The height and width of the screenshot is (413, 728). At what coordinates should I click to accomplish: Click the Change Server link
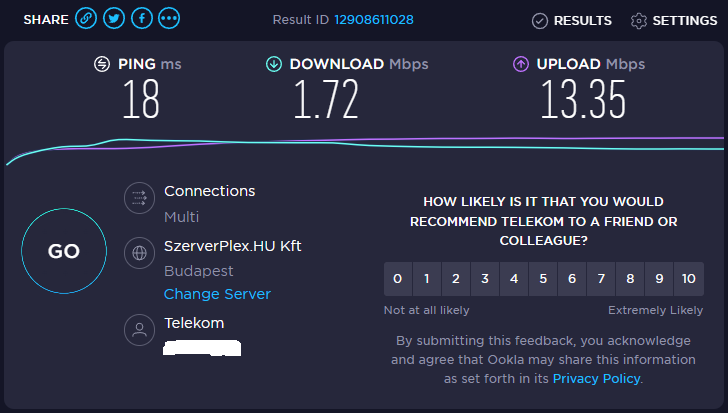click(x=217, y=294)
